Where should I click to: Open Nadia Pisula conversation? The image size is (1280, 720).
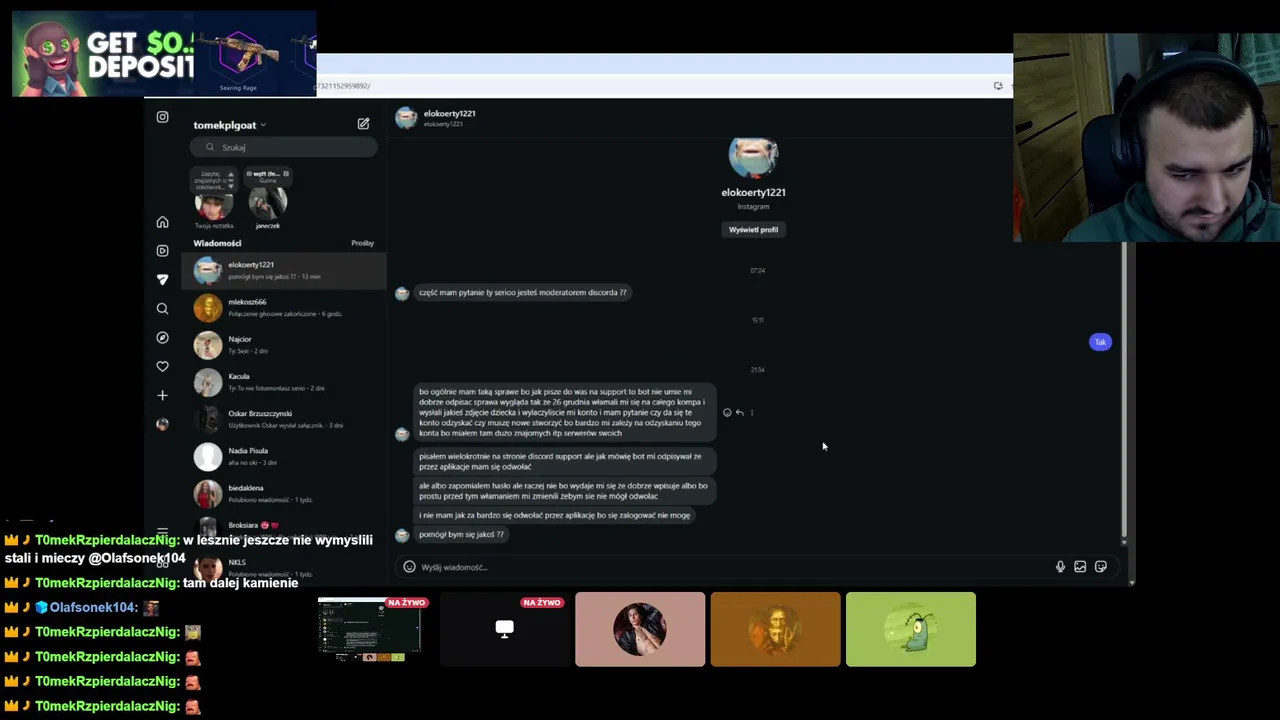(x=284, y=456)
